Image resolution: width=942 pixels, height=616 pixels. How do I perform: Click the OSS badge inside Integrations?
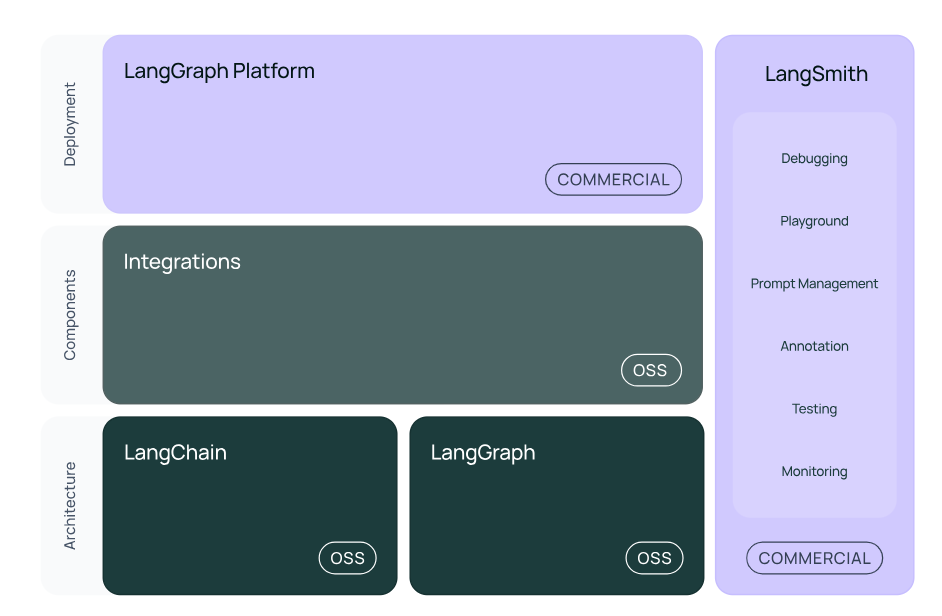pos(651,370)
